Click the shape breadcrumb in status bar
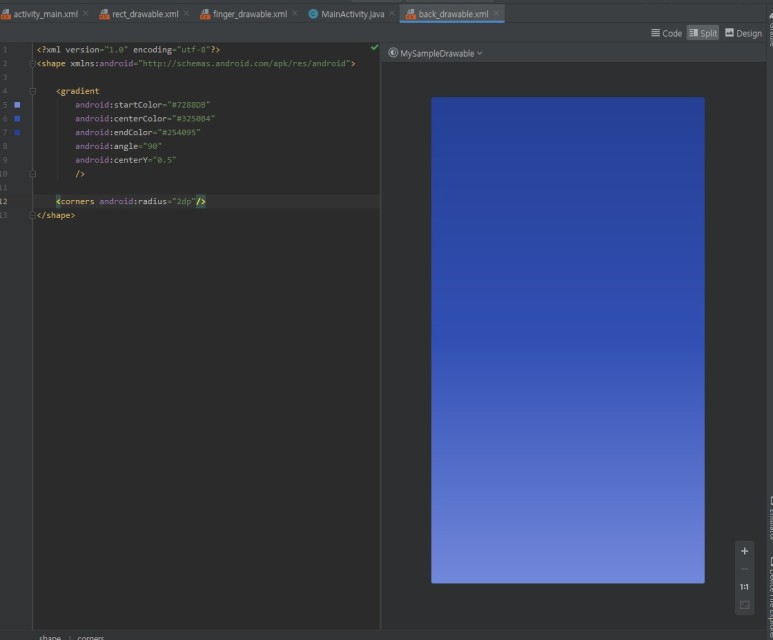Viewport: 773px width, 640px height. (50, 637)
